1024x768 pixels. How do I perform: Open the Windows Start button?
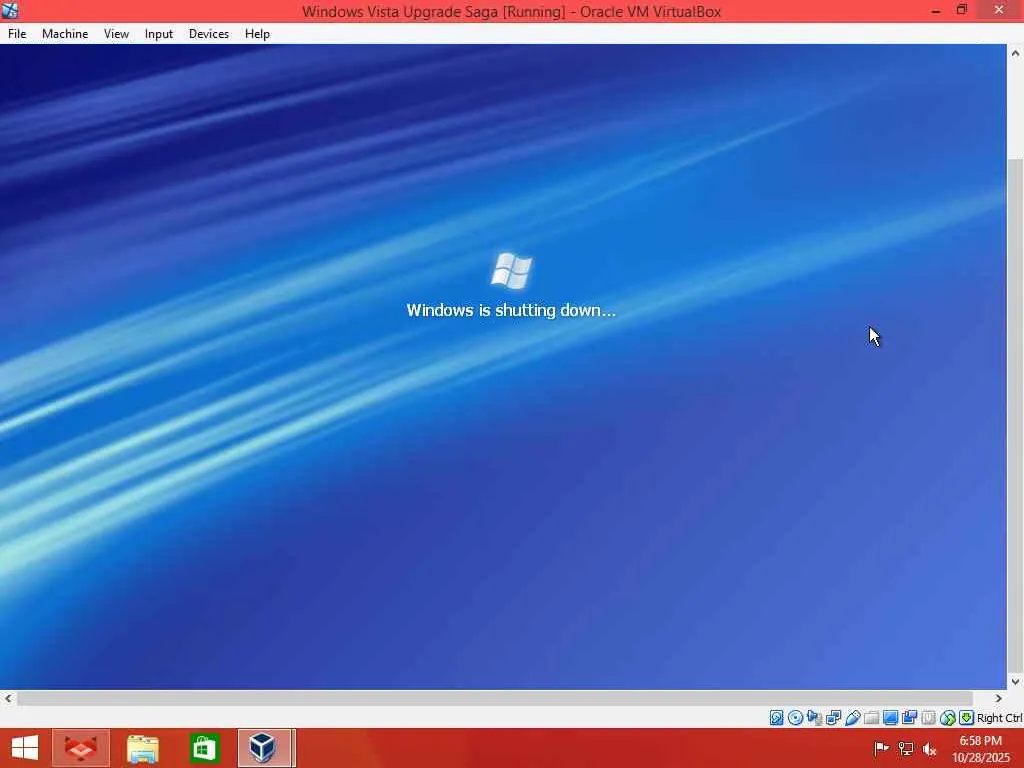pyautogui.click(x=25, y=748)
